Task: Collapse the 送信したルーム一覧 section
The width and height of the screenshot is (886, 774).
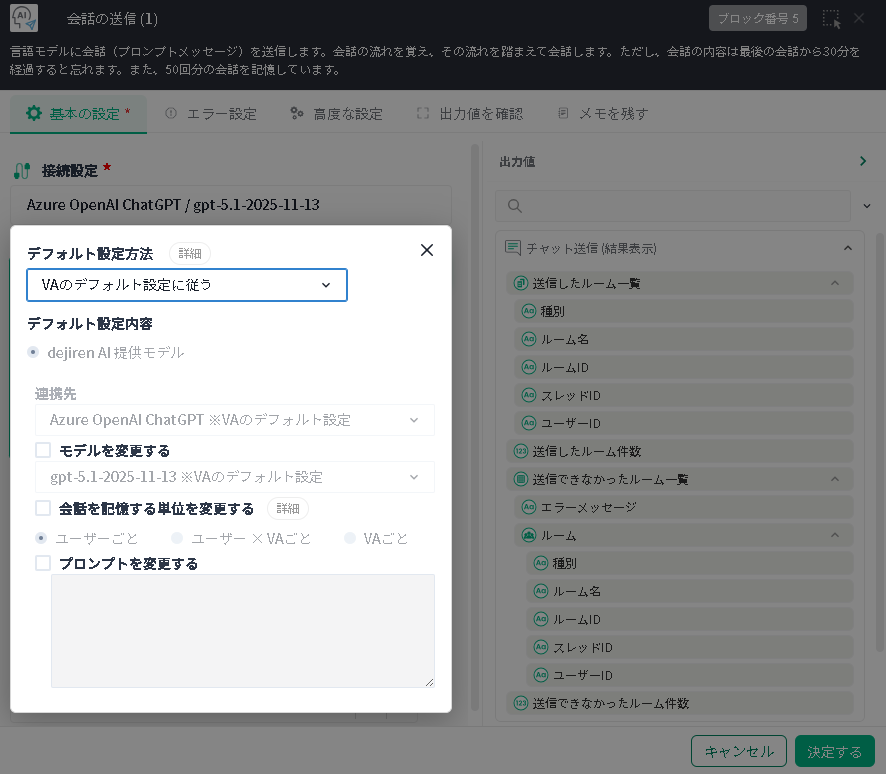Action: 835,283
